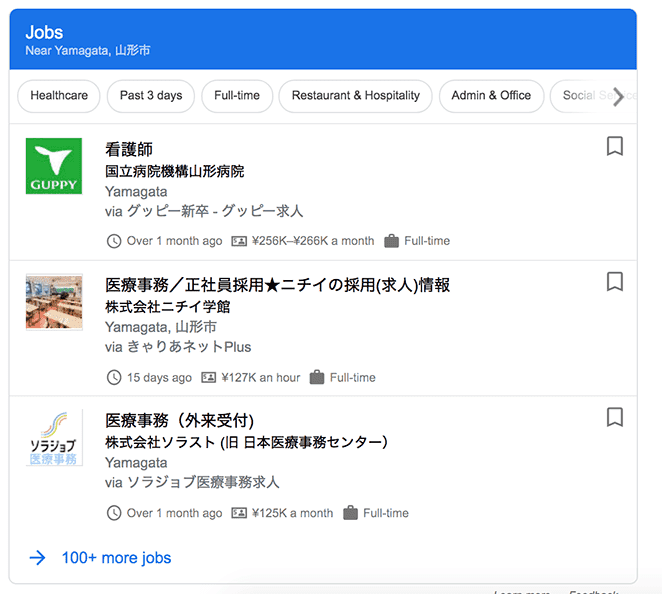The height and width of the screenshot is (594, 662).
Task: Bookmark the 医療事務（外来受付) job listing
Action: 615,417
